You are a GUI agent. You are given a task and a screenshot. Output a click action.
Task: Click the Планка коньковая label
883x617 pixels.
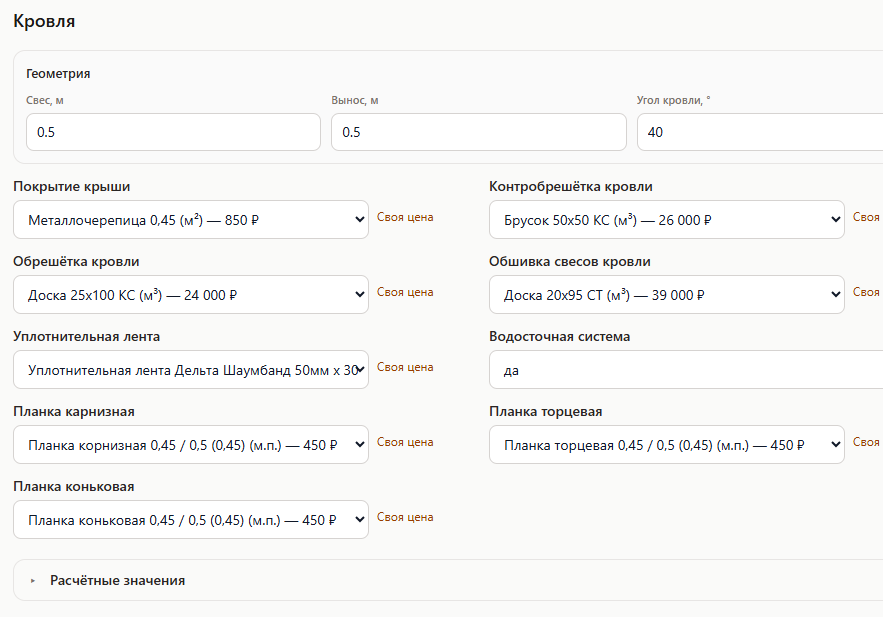74,486
